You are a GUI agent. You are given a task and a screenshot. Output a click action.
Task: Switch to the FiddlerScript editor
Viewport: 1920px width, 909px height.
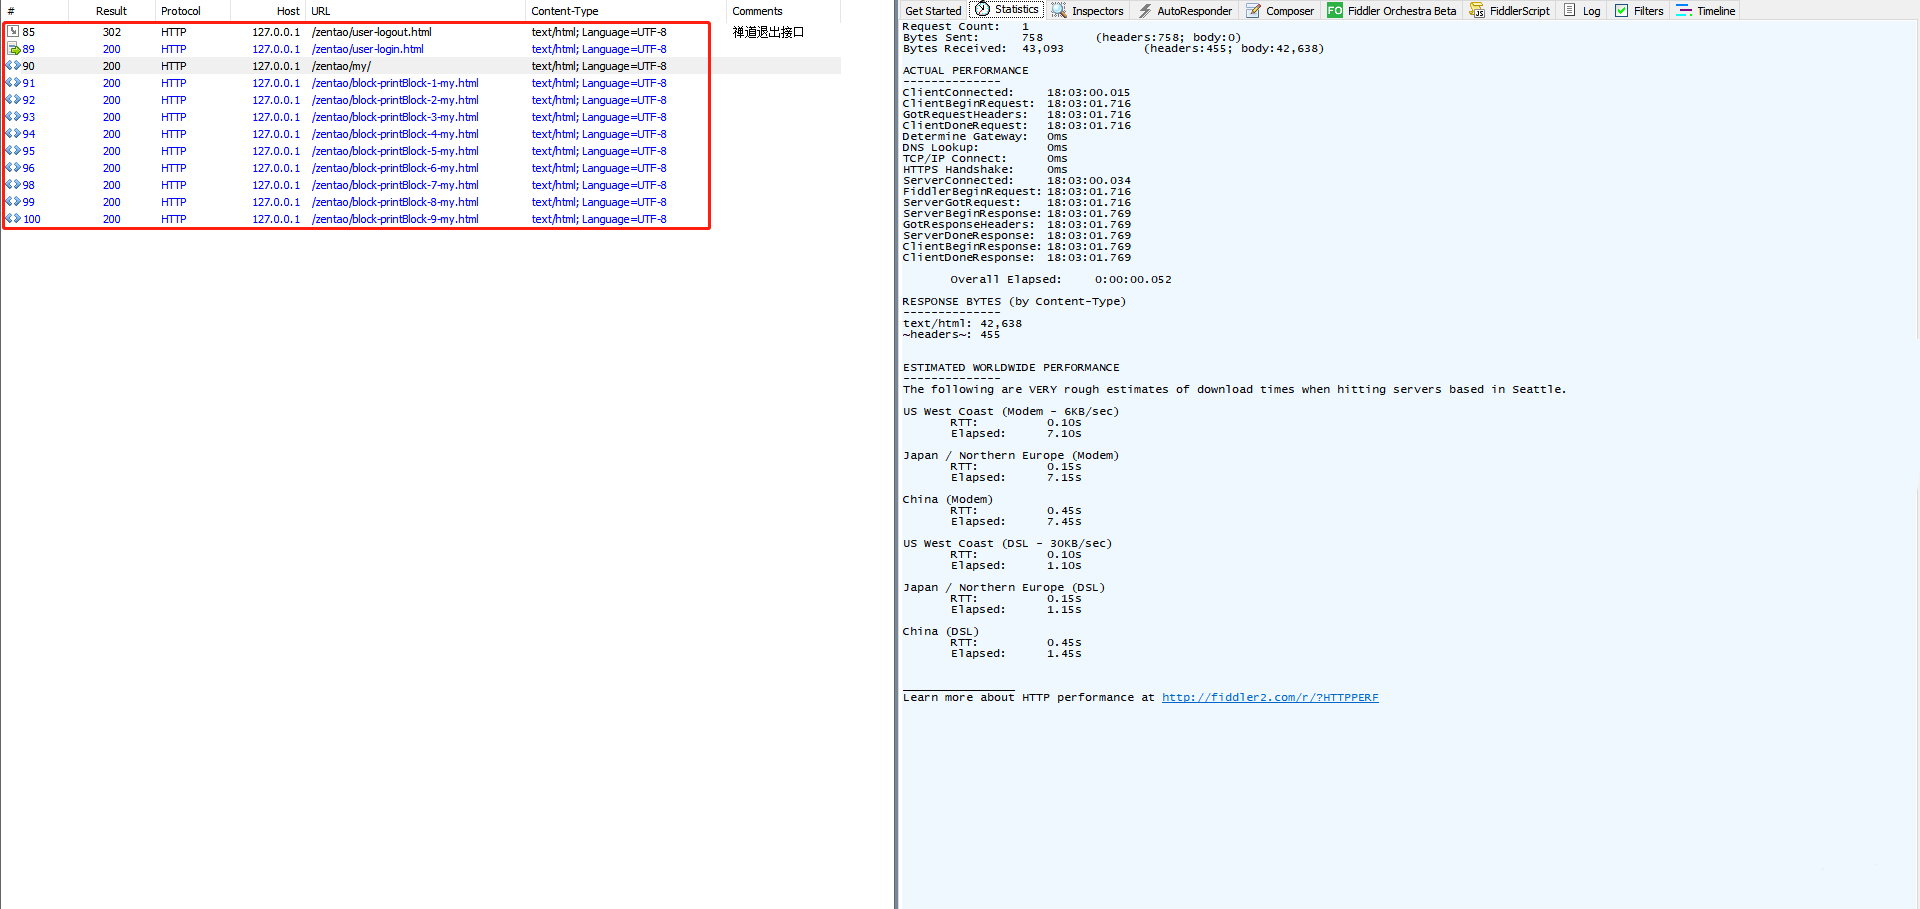click(1509, 11)
